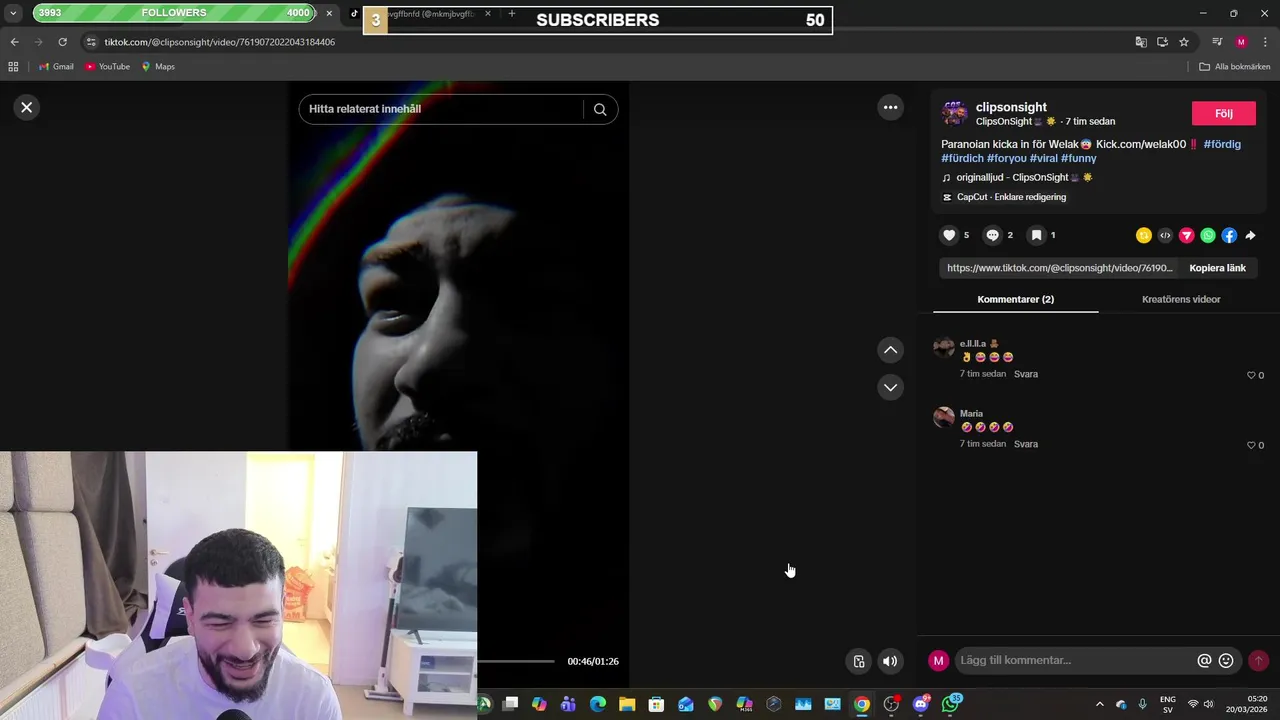Open Chrome apps grid icon
This screenshot has width=1280, height=720.
pyautogui.click(x=13, y=66)
